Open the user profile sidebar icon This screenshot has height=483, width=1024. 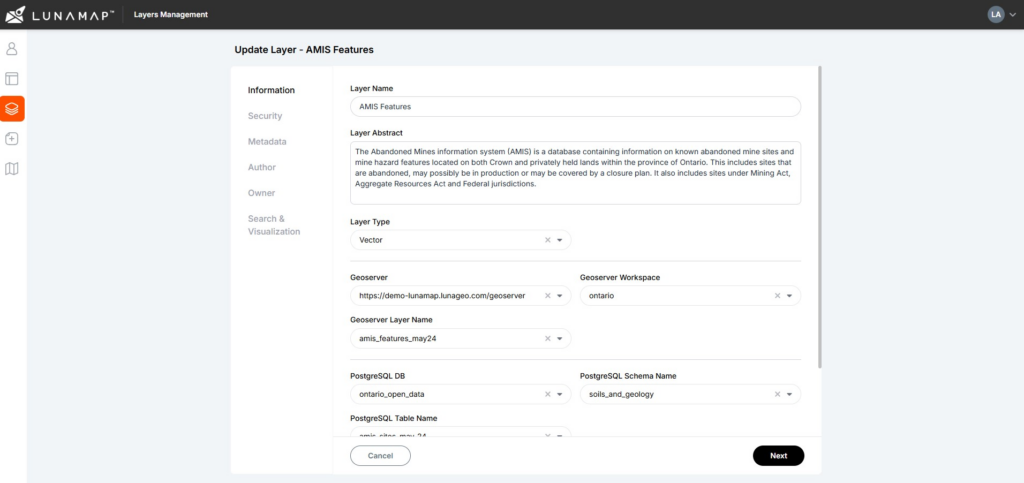click(x=12, y=49)
